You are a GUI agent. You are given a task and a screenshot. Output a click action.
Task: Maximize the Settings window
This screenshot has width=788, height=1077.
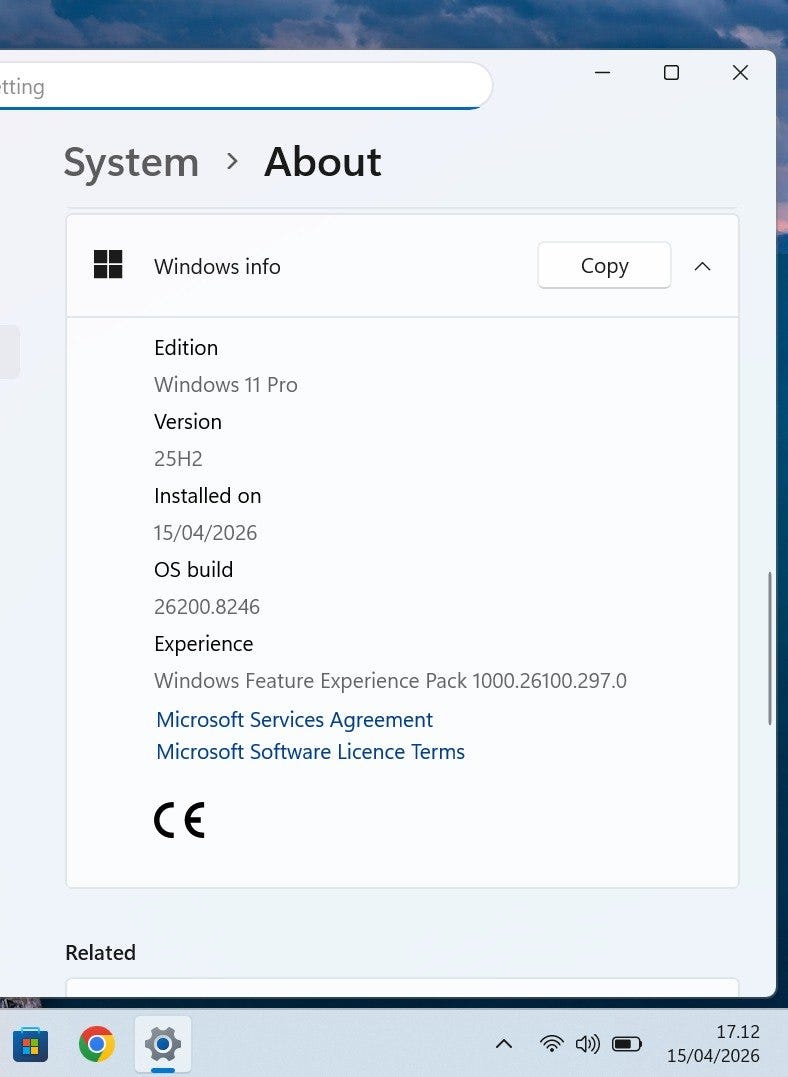[671, 73]
